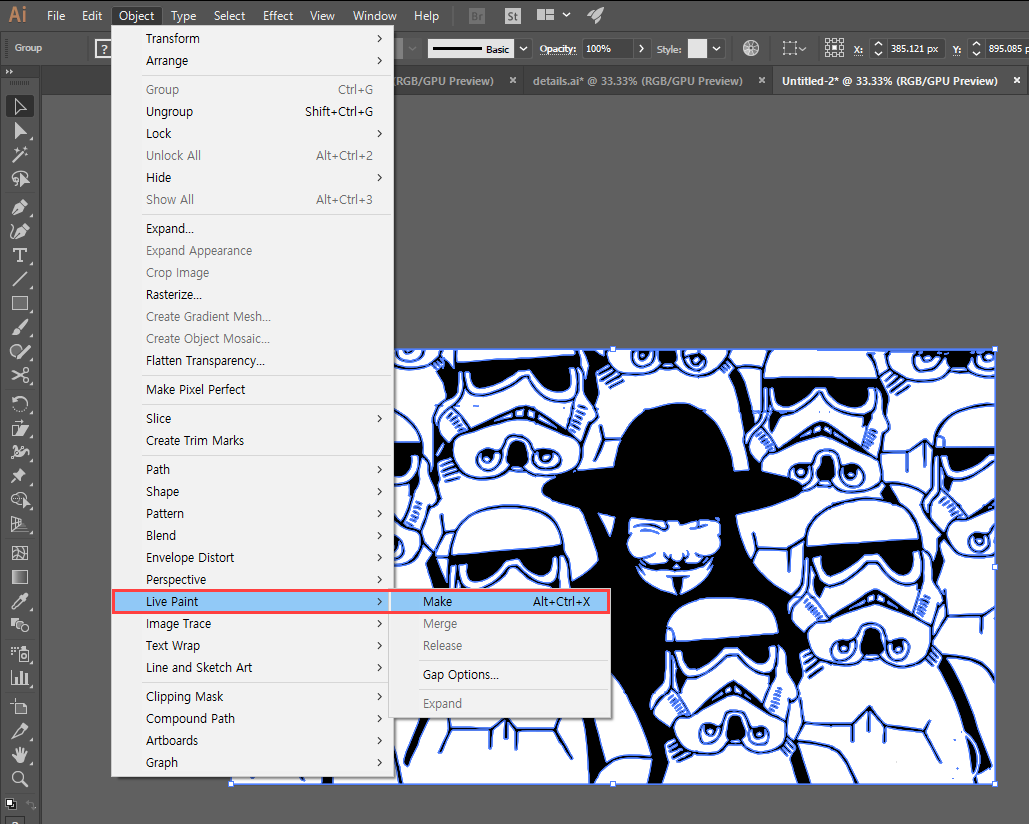
Task: Click the Opacity 100% field
Action: point(608,49)
